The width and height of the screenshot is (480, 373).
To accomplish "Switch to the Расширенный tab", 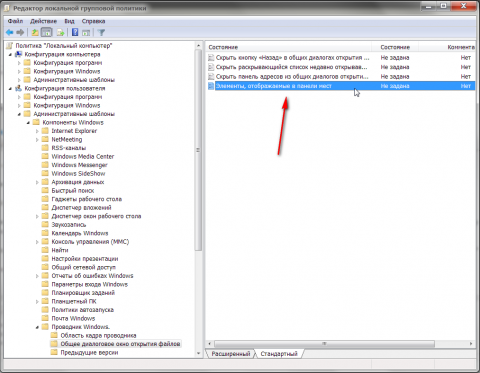I will tap(231, 354).
